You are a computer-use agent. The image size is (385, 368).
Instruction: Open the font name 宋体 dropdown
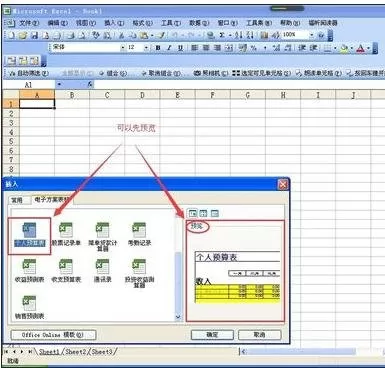click(123, 48)
